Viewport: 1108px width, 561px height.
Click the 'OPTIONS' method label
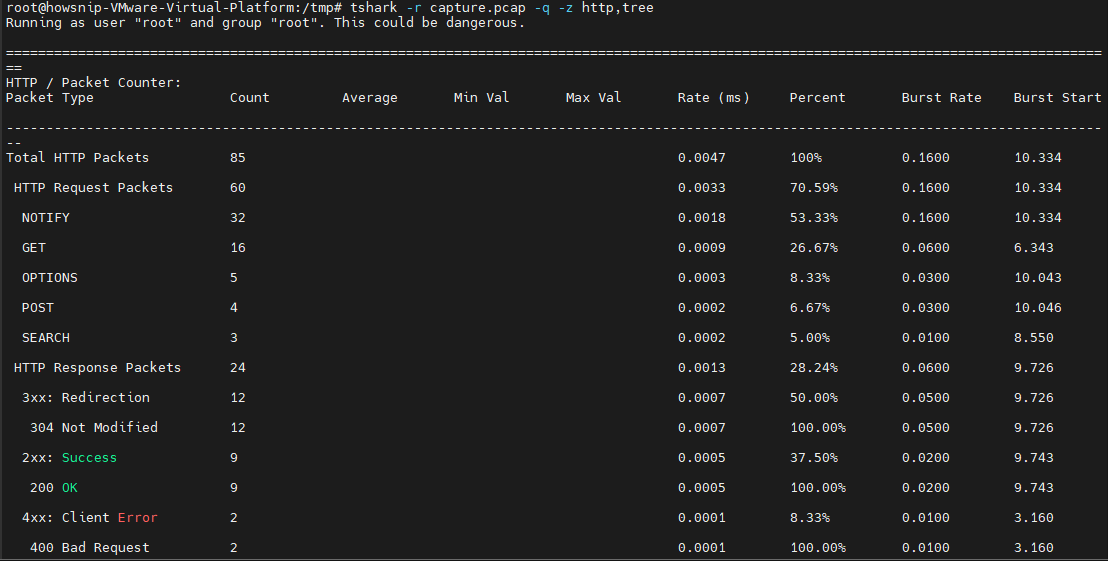(49, 278)
